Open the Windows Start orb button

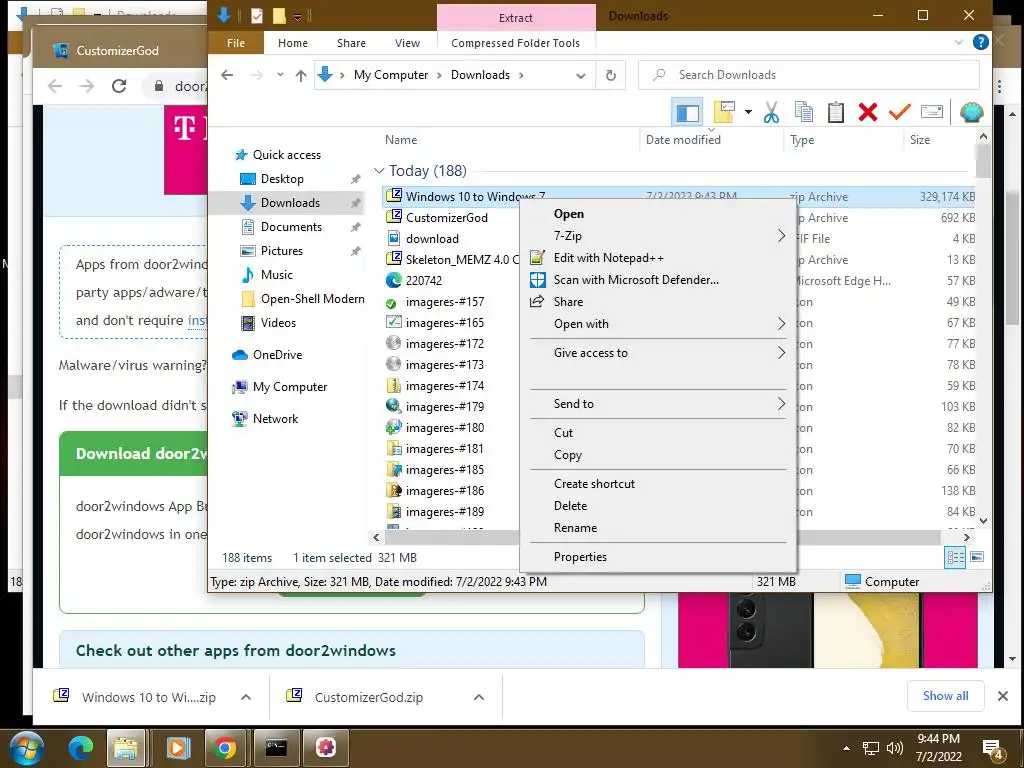pos(26,748)
